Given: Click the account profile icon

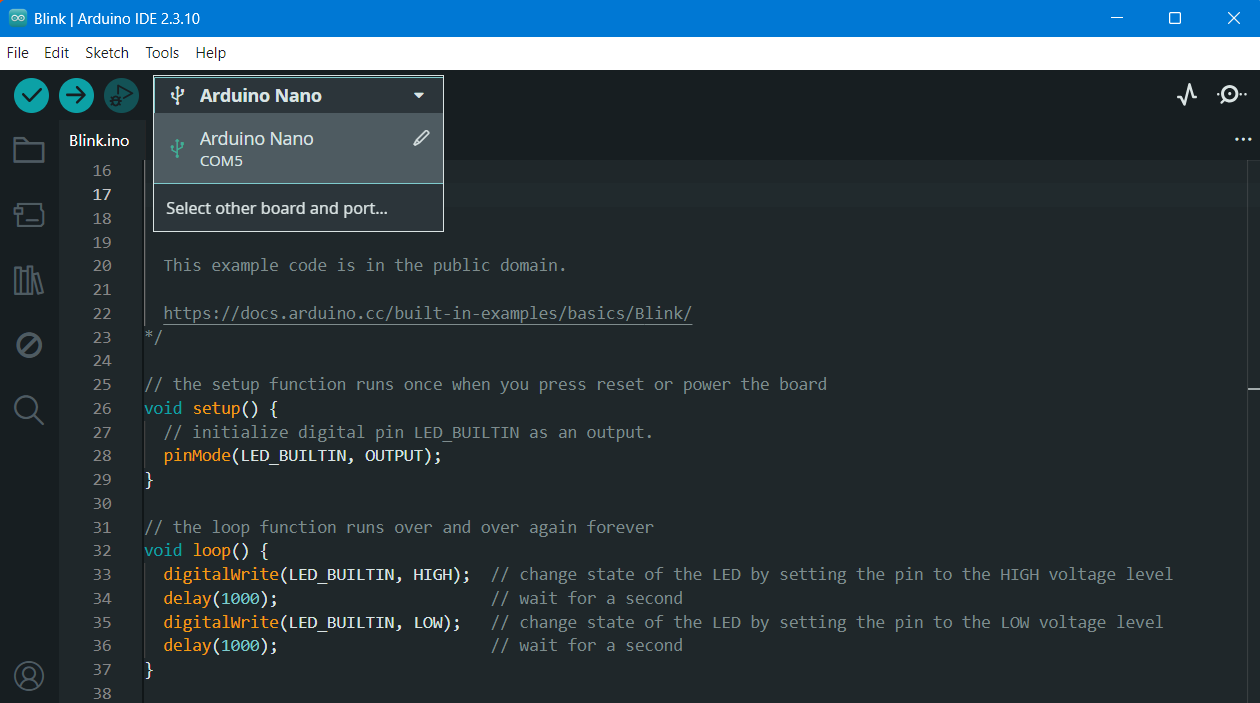Looking at the screenshot, I should [x=29, y=676].
